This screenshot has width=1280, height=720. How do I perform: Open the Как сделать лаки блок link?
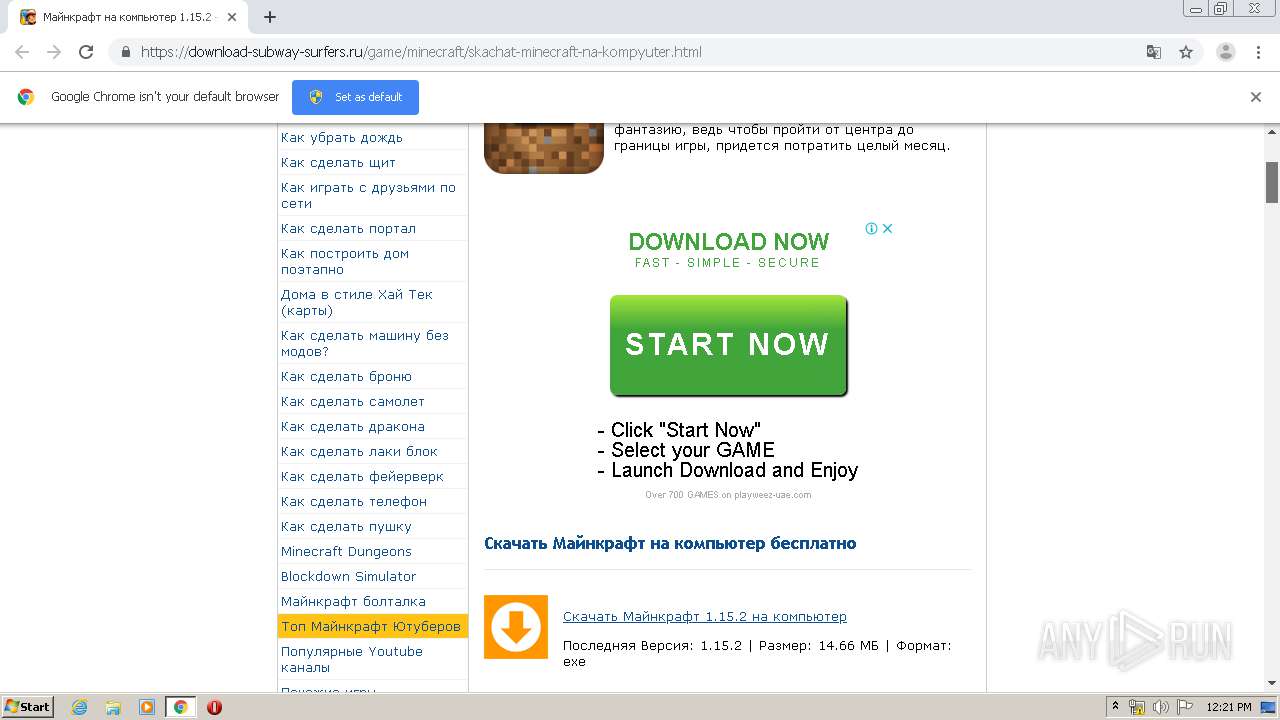click(359, 451)
